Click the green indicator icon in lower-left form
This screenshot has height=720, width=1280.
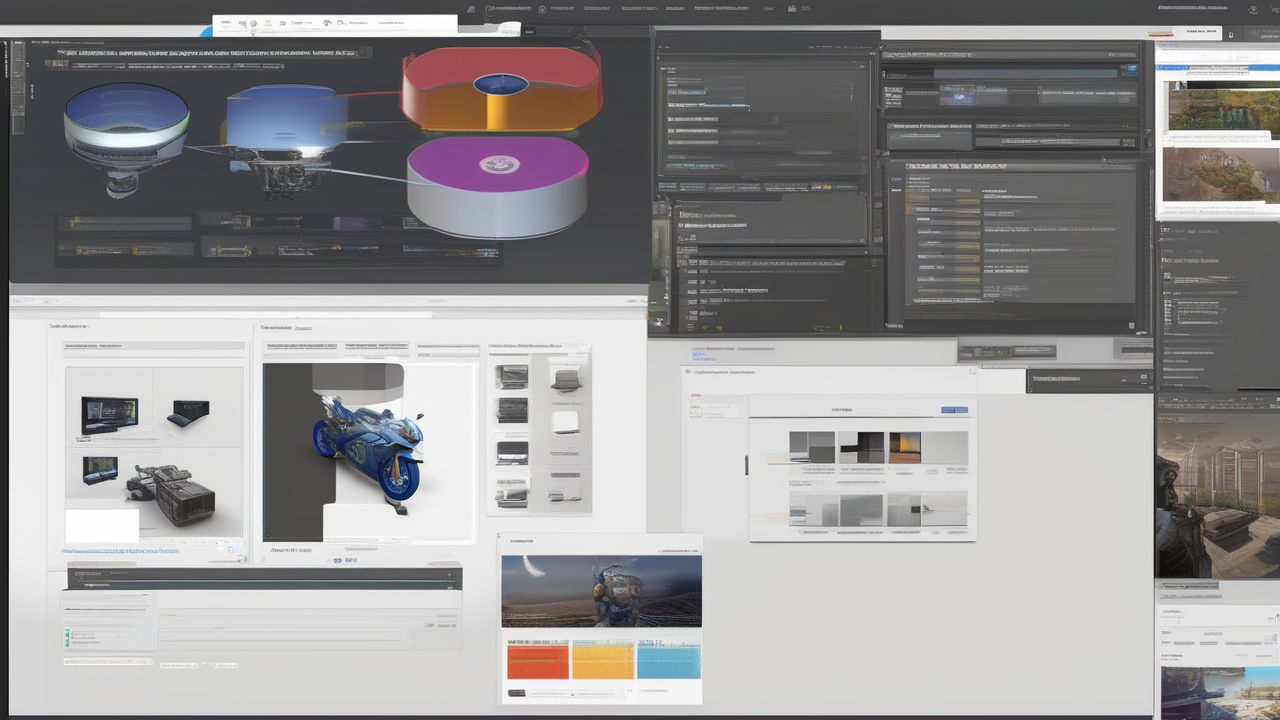tap(68, 634)
